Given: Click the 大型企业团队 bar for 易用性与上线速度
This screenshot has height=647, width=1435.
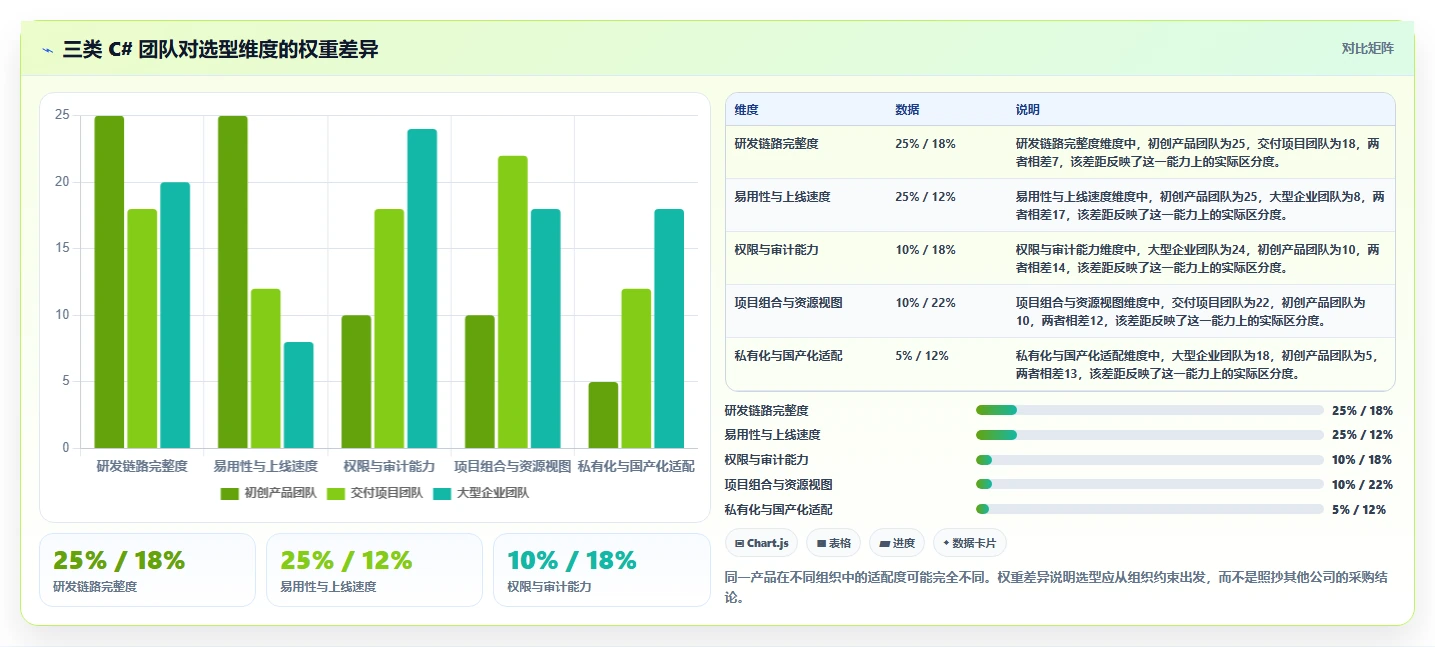Looking at the screenshot, I should (x=299, y=395).
